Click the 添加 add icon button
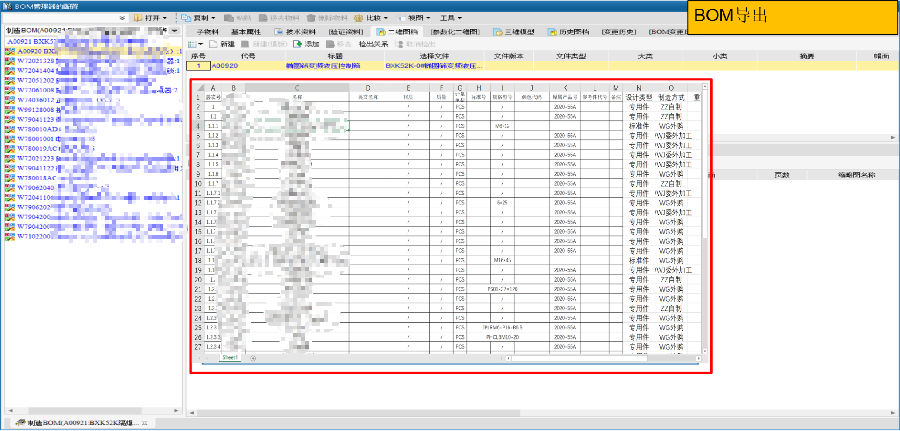 pos(306,44)
